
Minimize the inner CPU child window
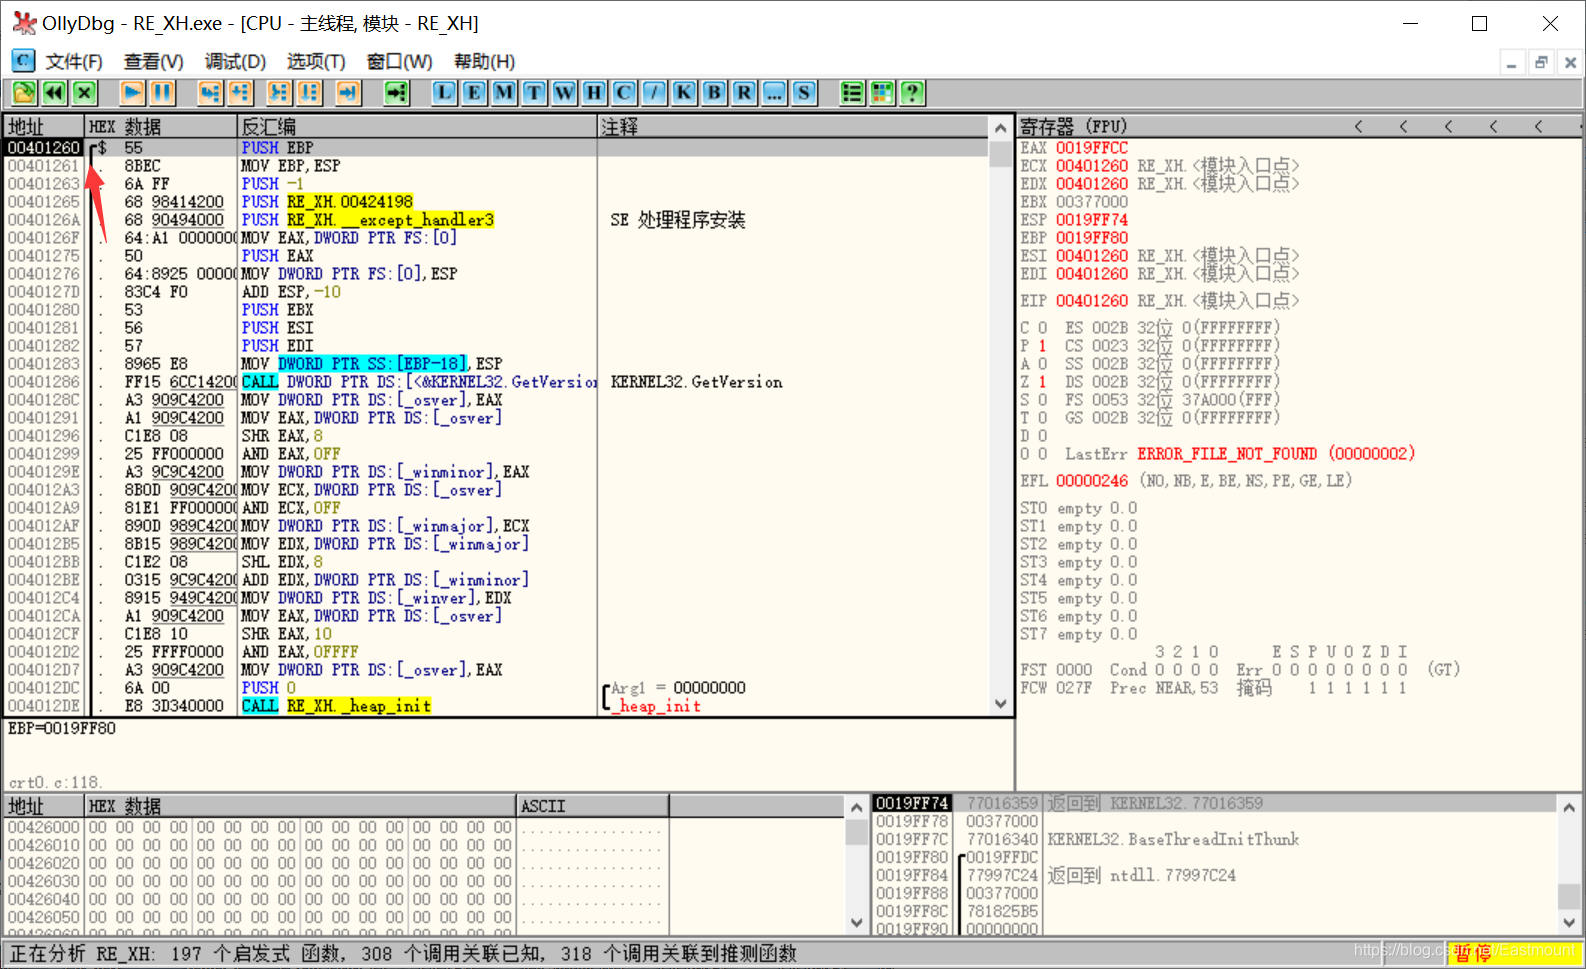tap(1512, 63)
